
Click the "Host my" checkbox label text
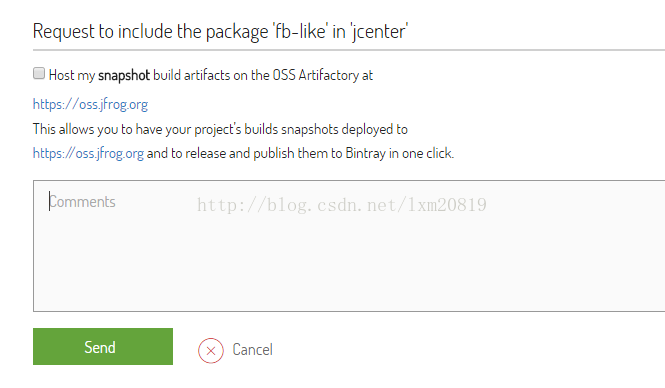click(x=72, y=75)
